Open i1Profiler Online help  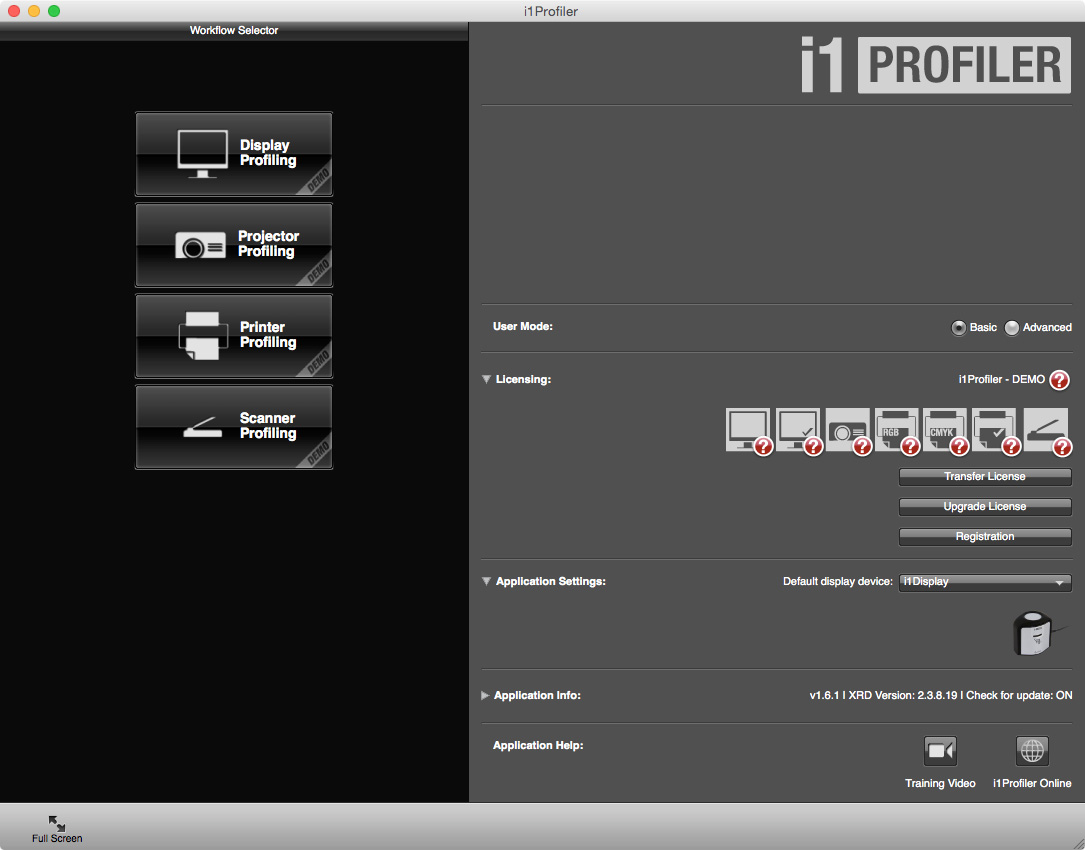pyautogui.click(x=1032, y=751)
